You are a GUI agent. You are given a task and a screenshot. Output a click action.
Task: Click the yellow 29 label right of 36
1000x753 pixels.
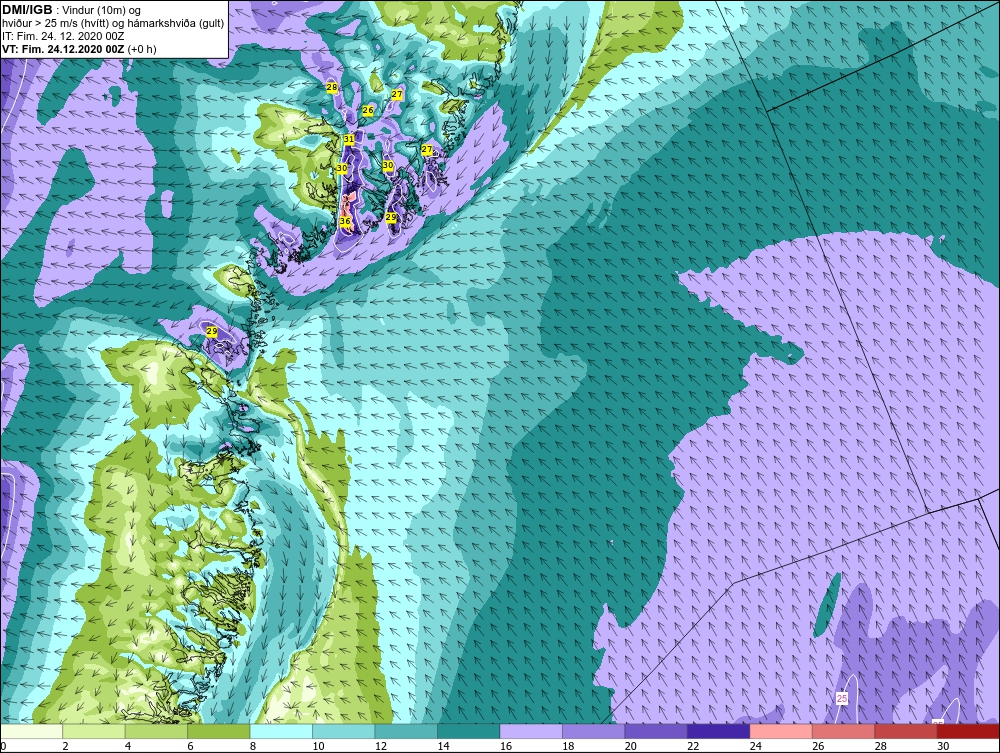[391, 217]
